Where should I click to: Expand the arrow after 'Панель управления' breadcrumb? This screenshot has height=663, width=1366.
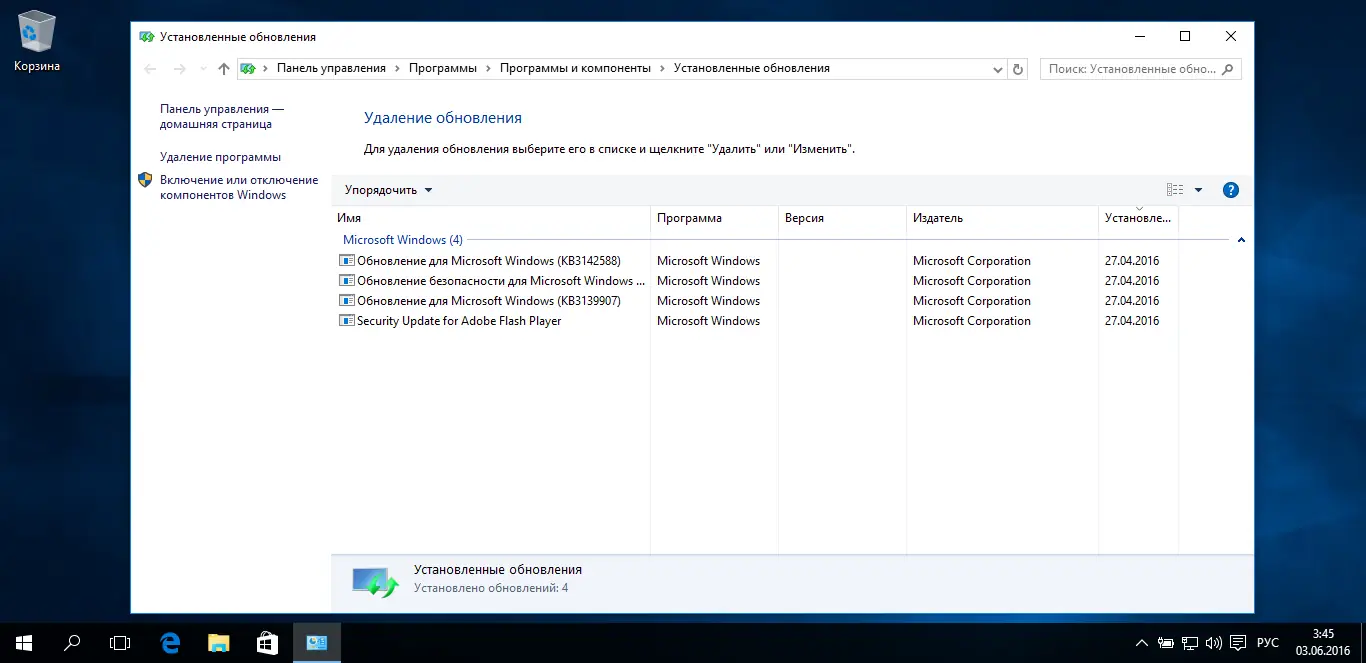tap(397, 68)
